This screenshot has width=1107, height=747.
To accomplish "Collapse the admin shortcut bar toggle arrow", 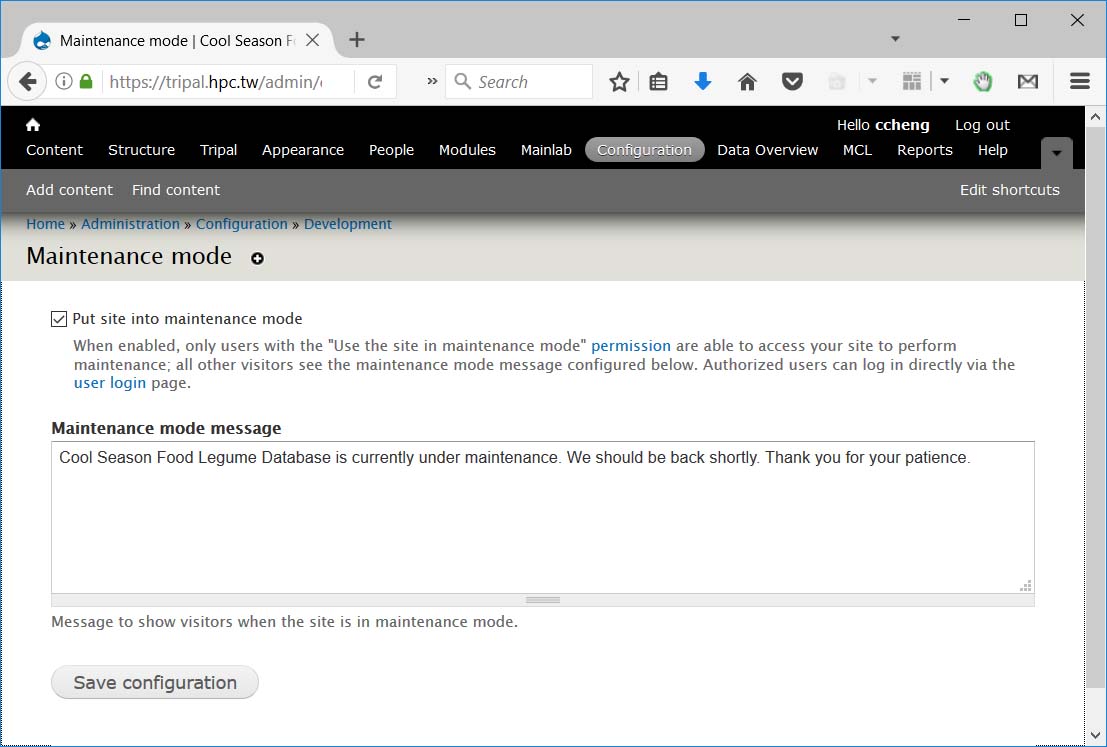I will [x=1056, y=153].
